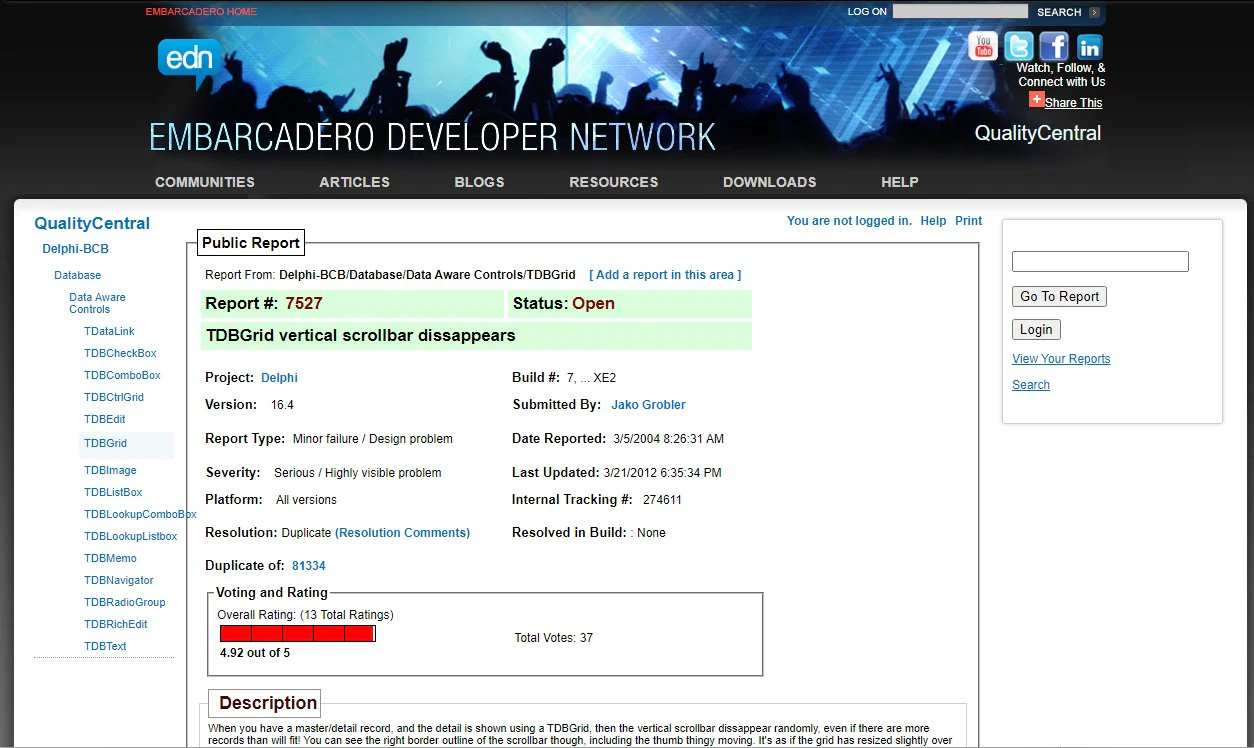Click the Print link

(968, 221)
